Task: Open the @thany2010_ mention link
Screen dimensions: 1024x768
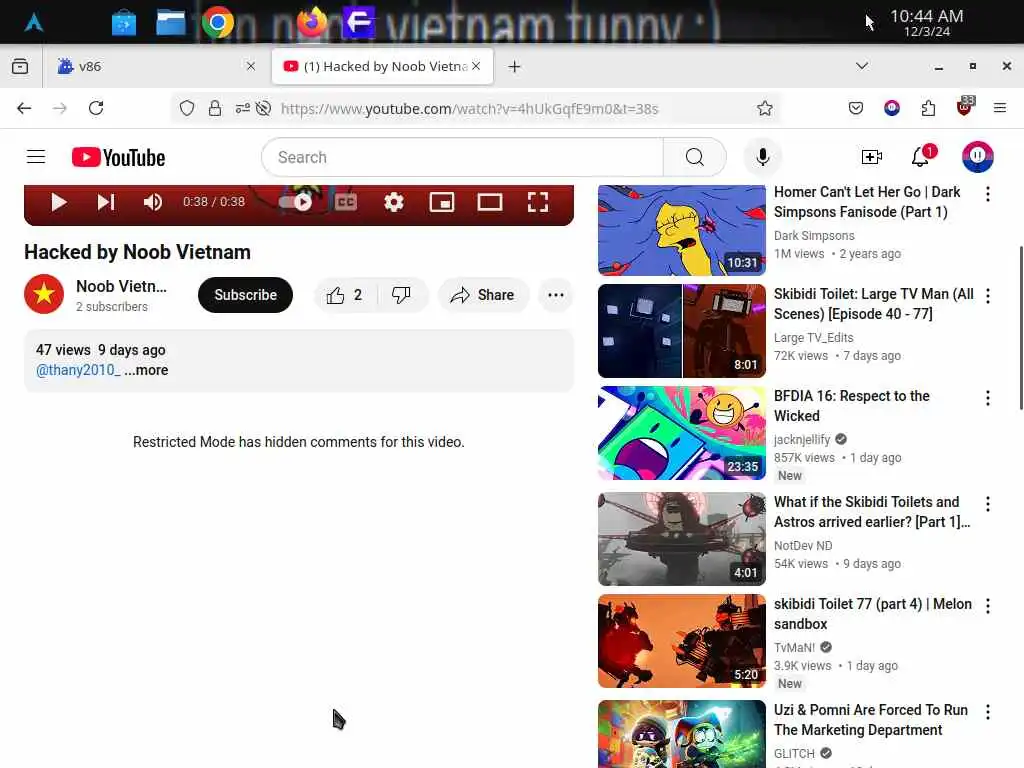Action: pos(78,370)
